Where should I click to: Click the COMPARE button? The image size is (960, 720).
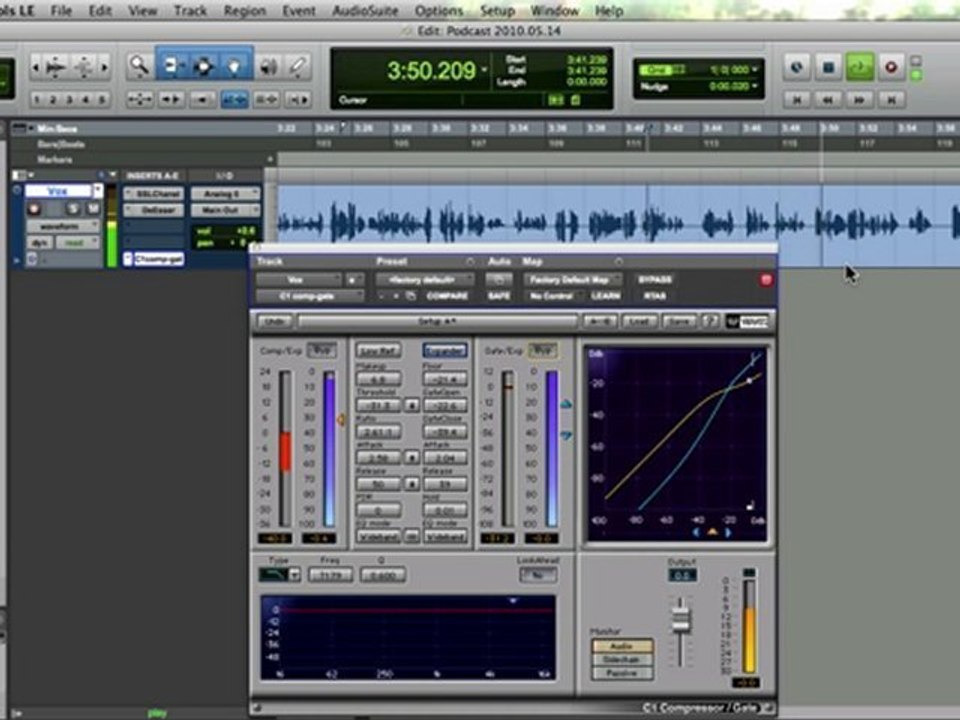pyautogui.click(x=447, y=296)
